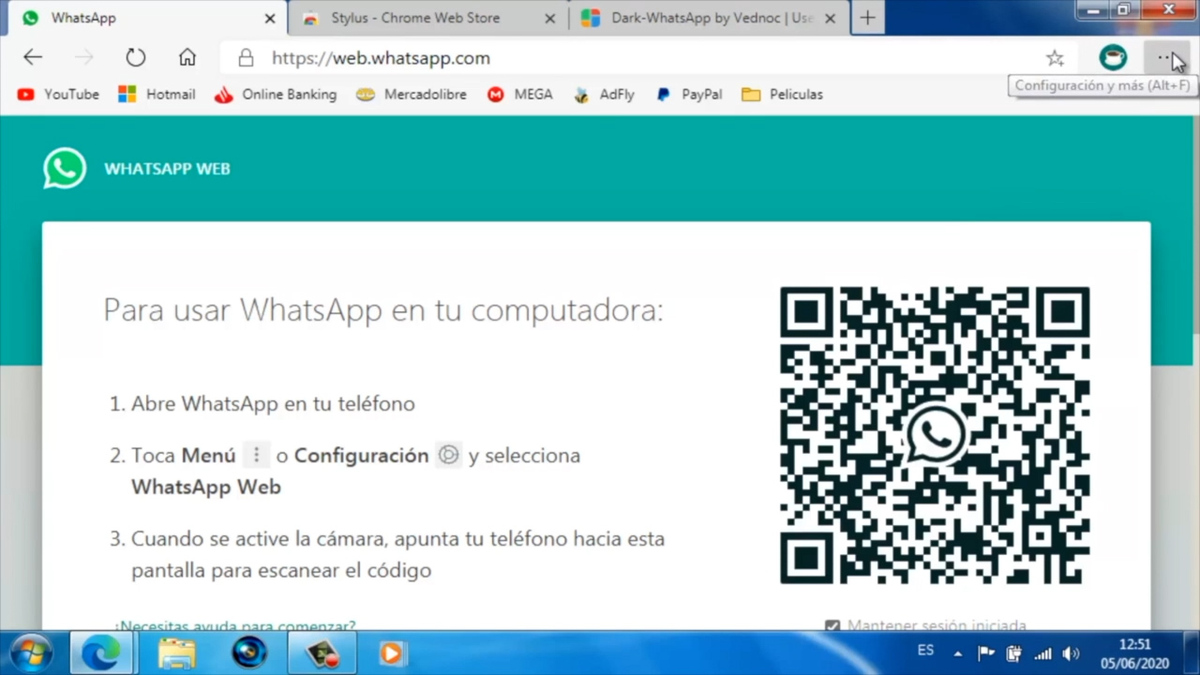Close the WhatsApp tab

270,18
